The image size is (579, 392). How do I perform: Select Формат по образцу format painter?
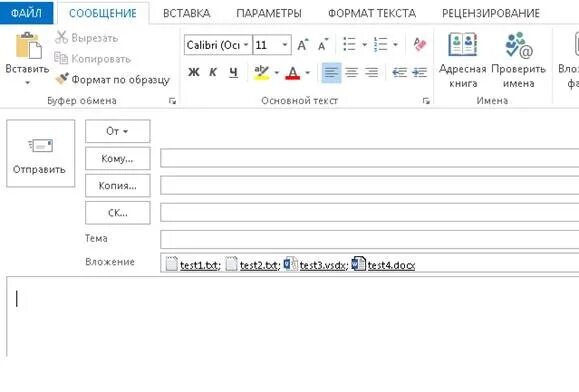coord(112,79)
